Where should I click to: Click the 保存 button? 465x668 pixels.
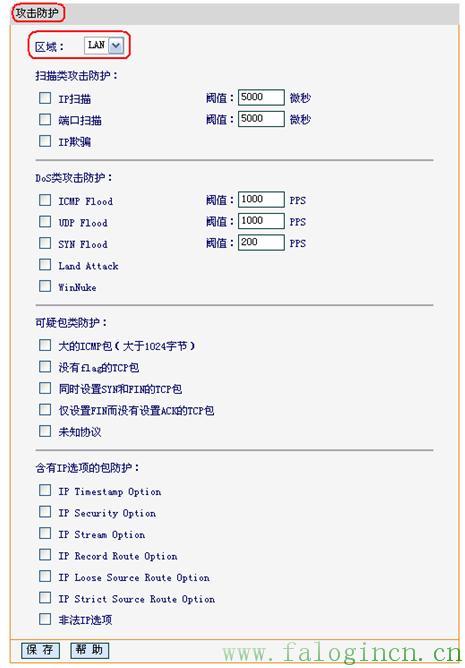[x=40, y=650]
